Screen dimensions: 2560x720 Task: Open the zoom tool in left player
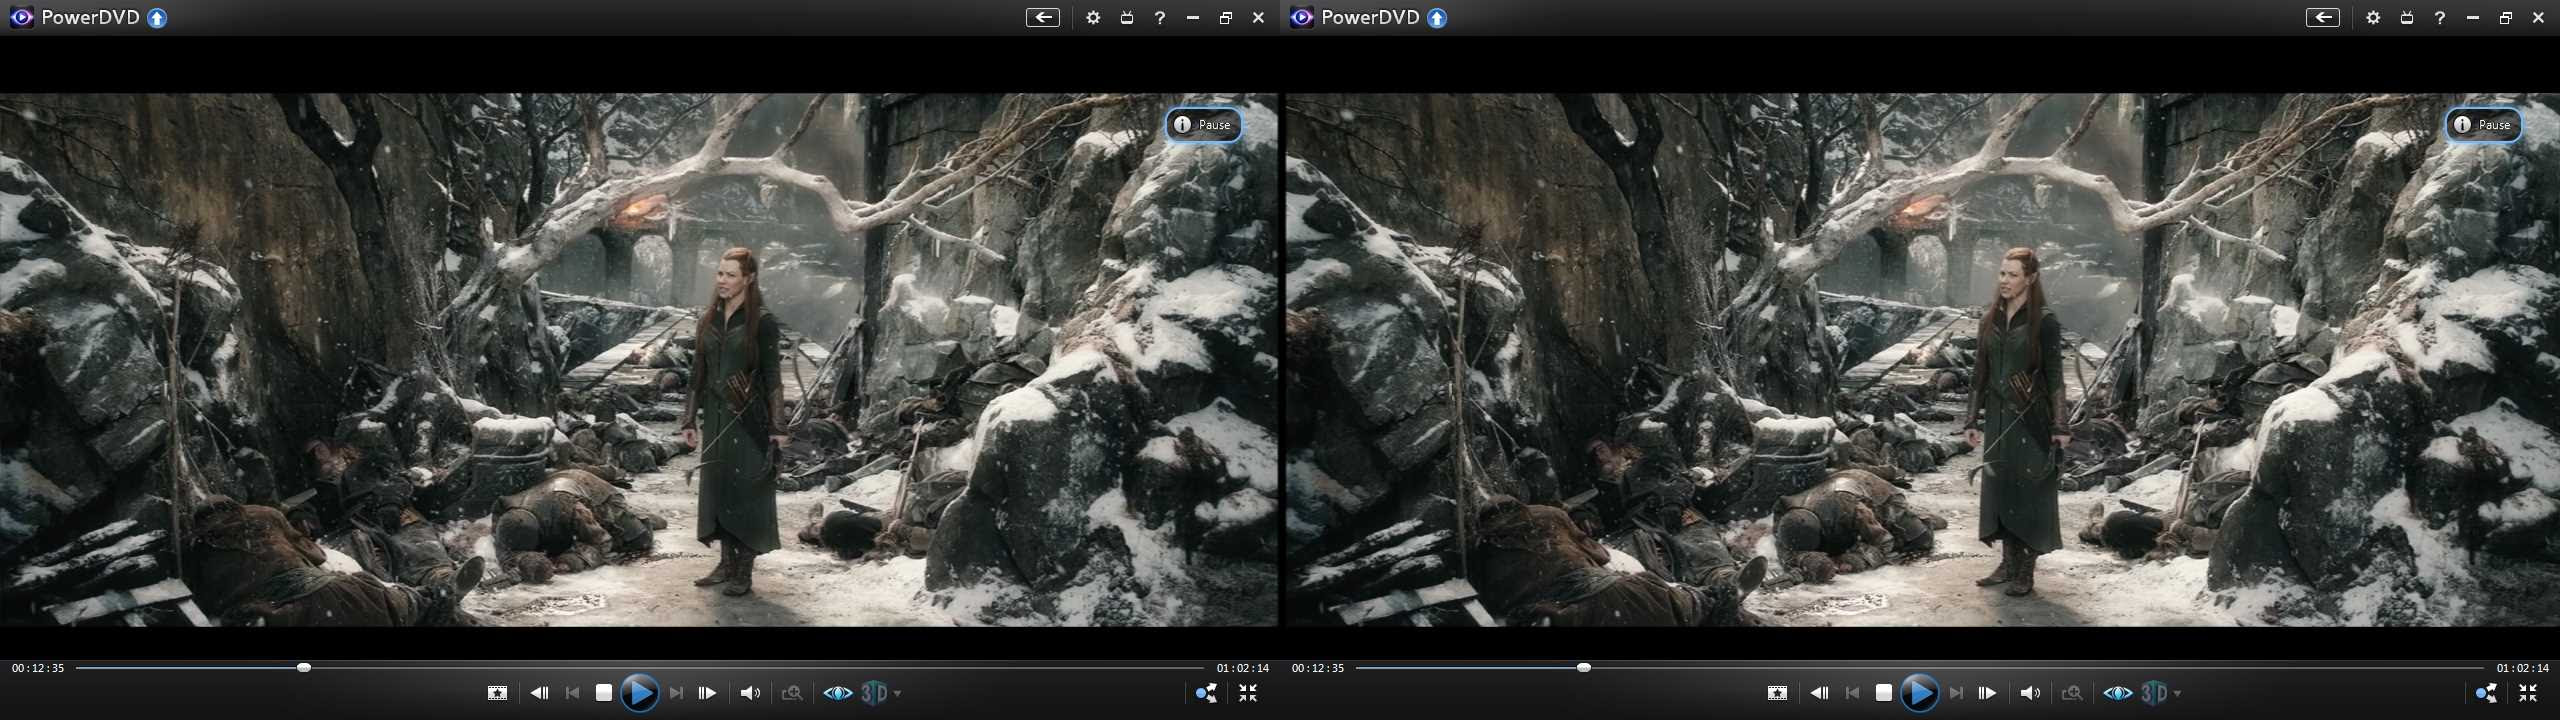pyautogui.click(x=792, y=693)
